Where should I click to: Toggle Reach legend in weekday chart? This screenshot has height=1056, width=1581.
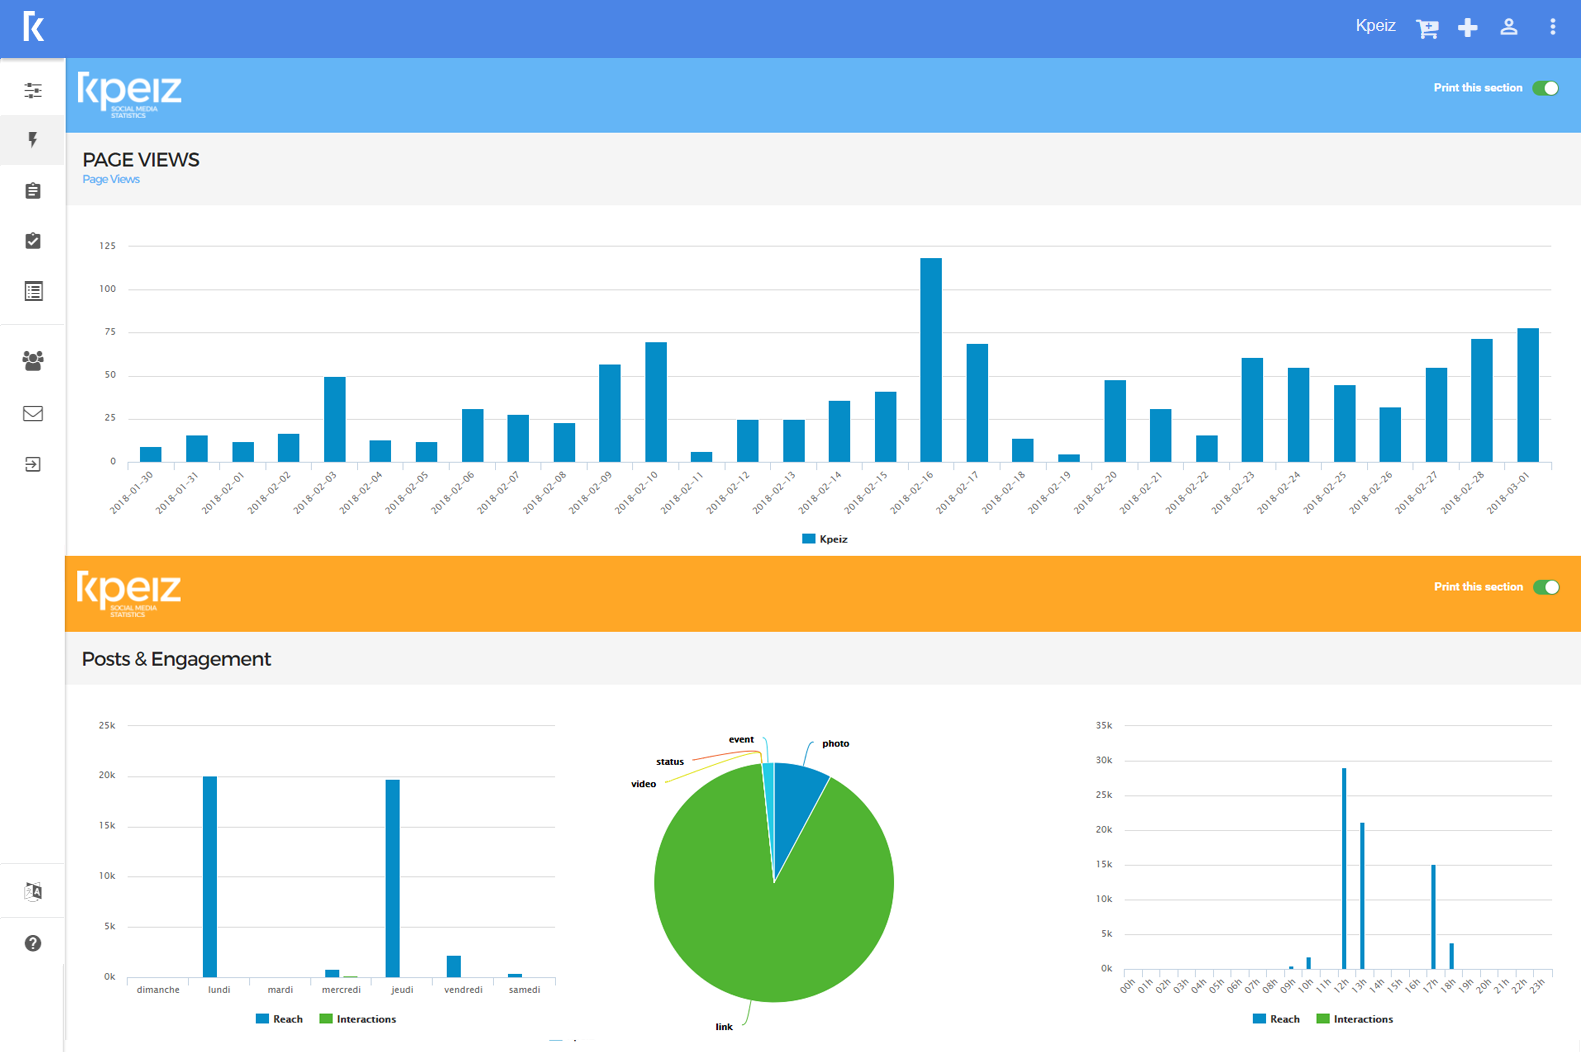(279, 1019)
